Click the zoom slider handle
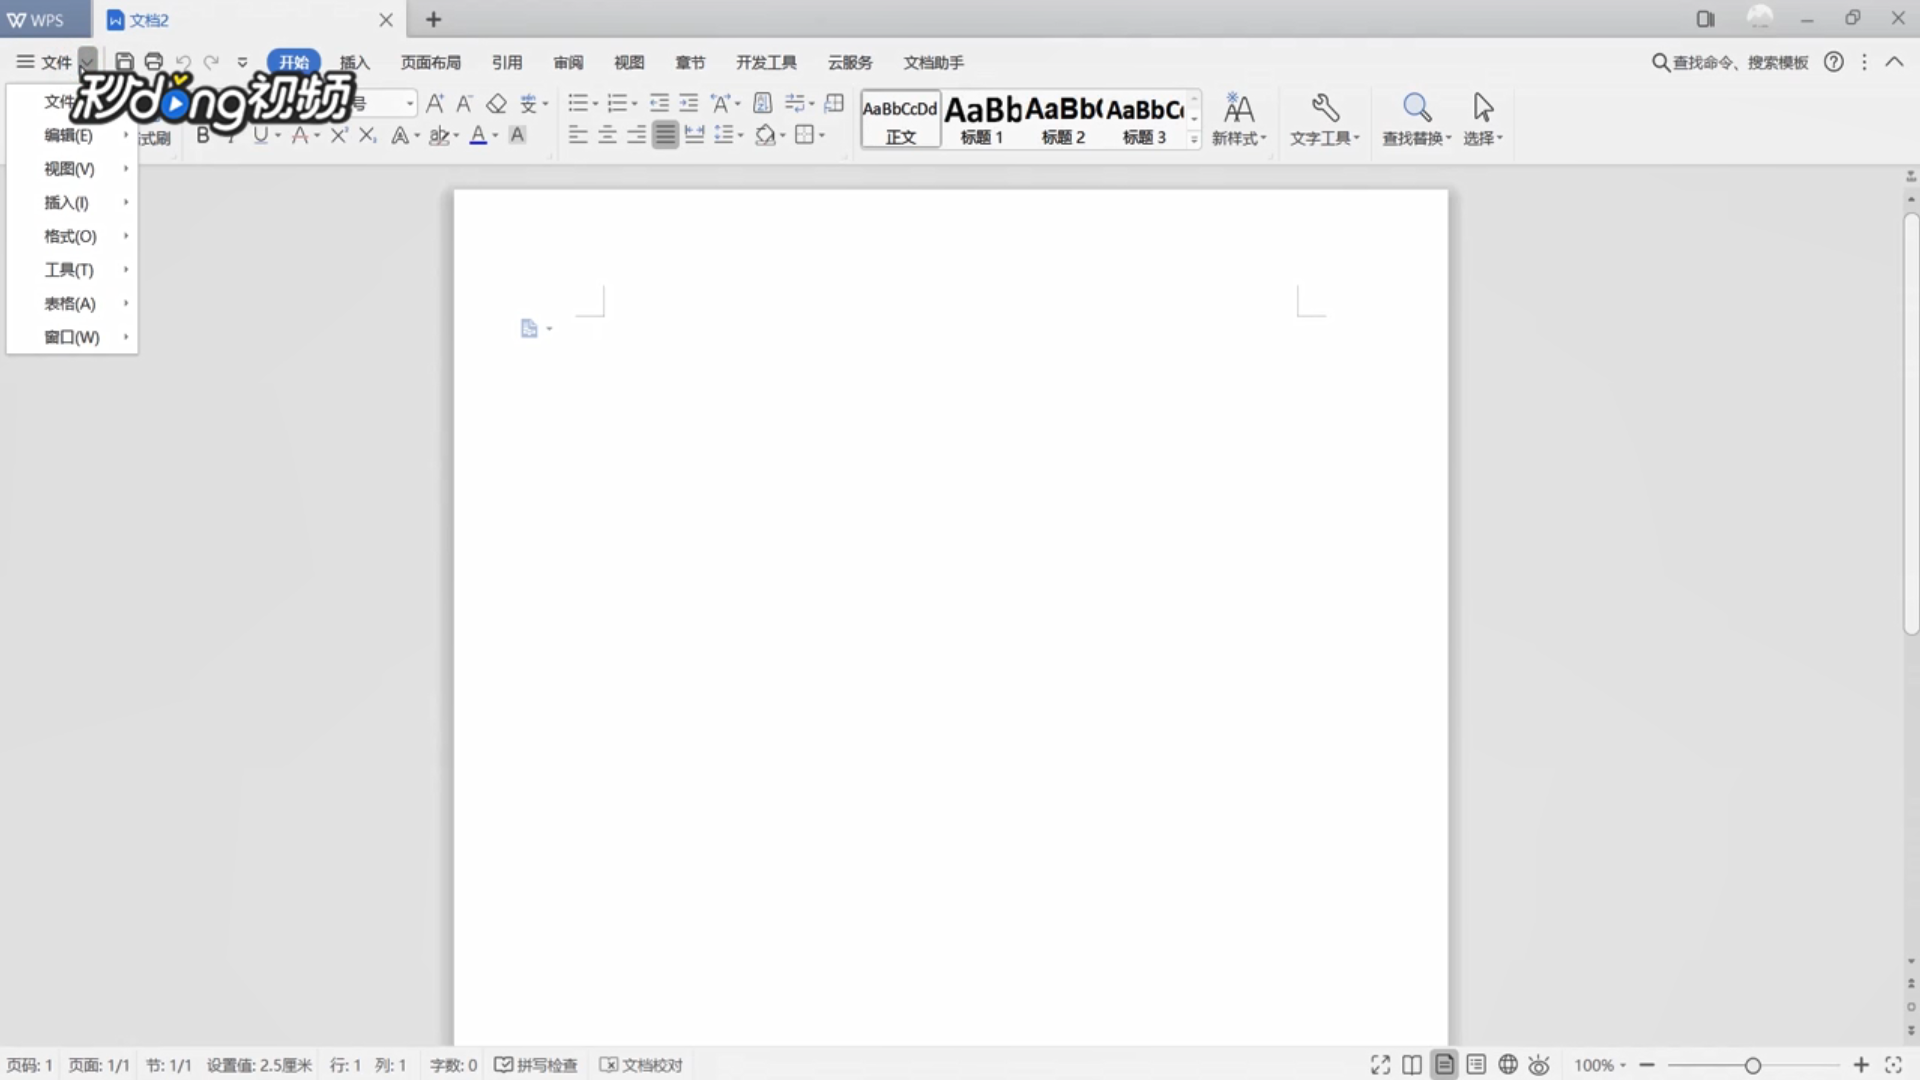 (x=1752, y=1065)
